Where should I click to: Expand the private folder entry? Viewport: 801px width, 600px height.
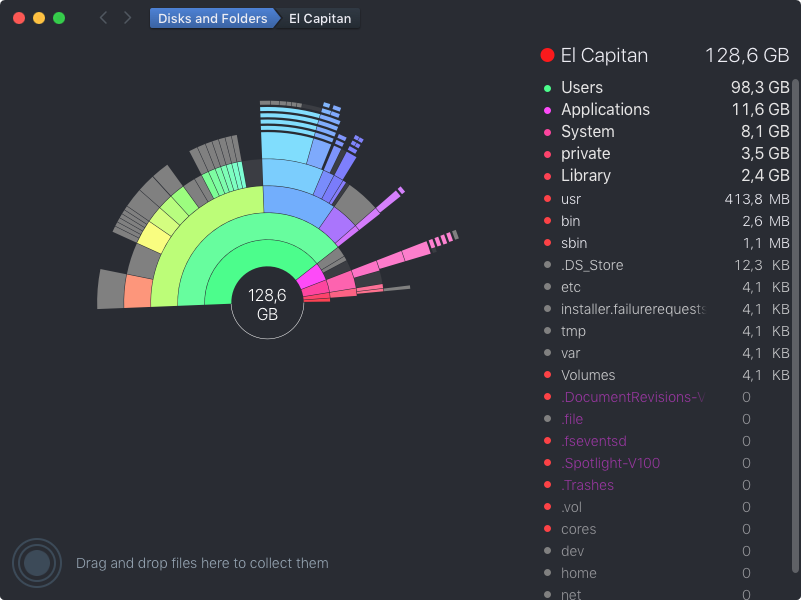click(x=585, y=154)
